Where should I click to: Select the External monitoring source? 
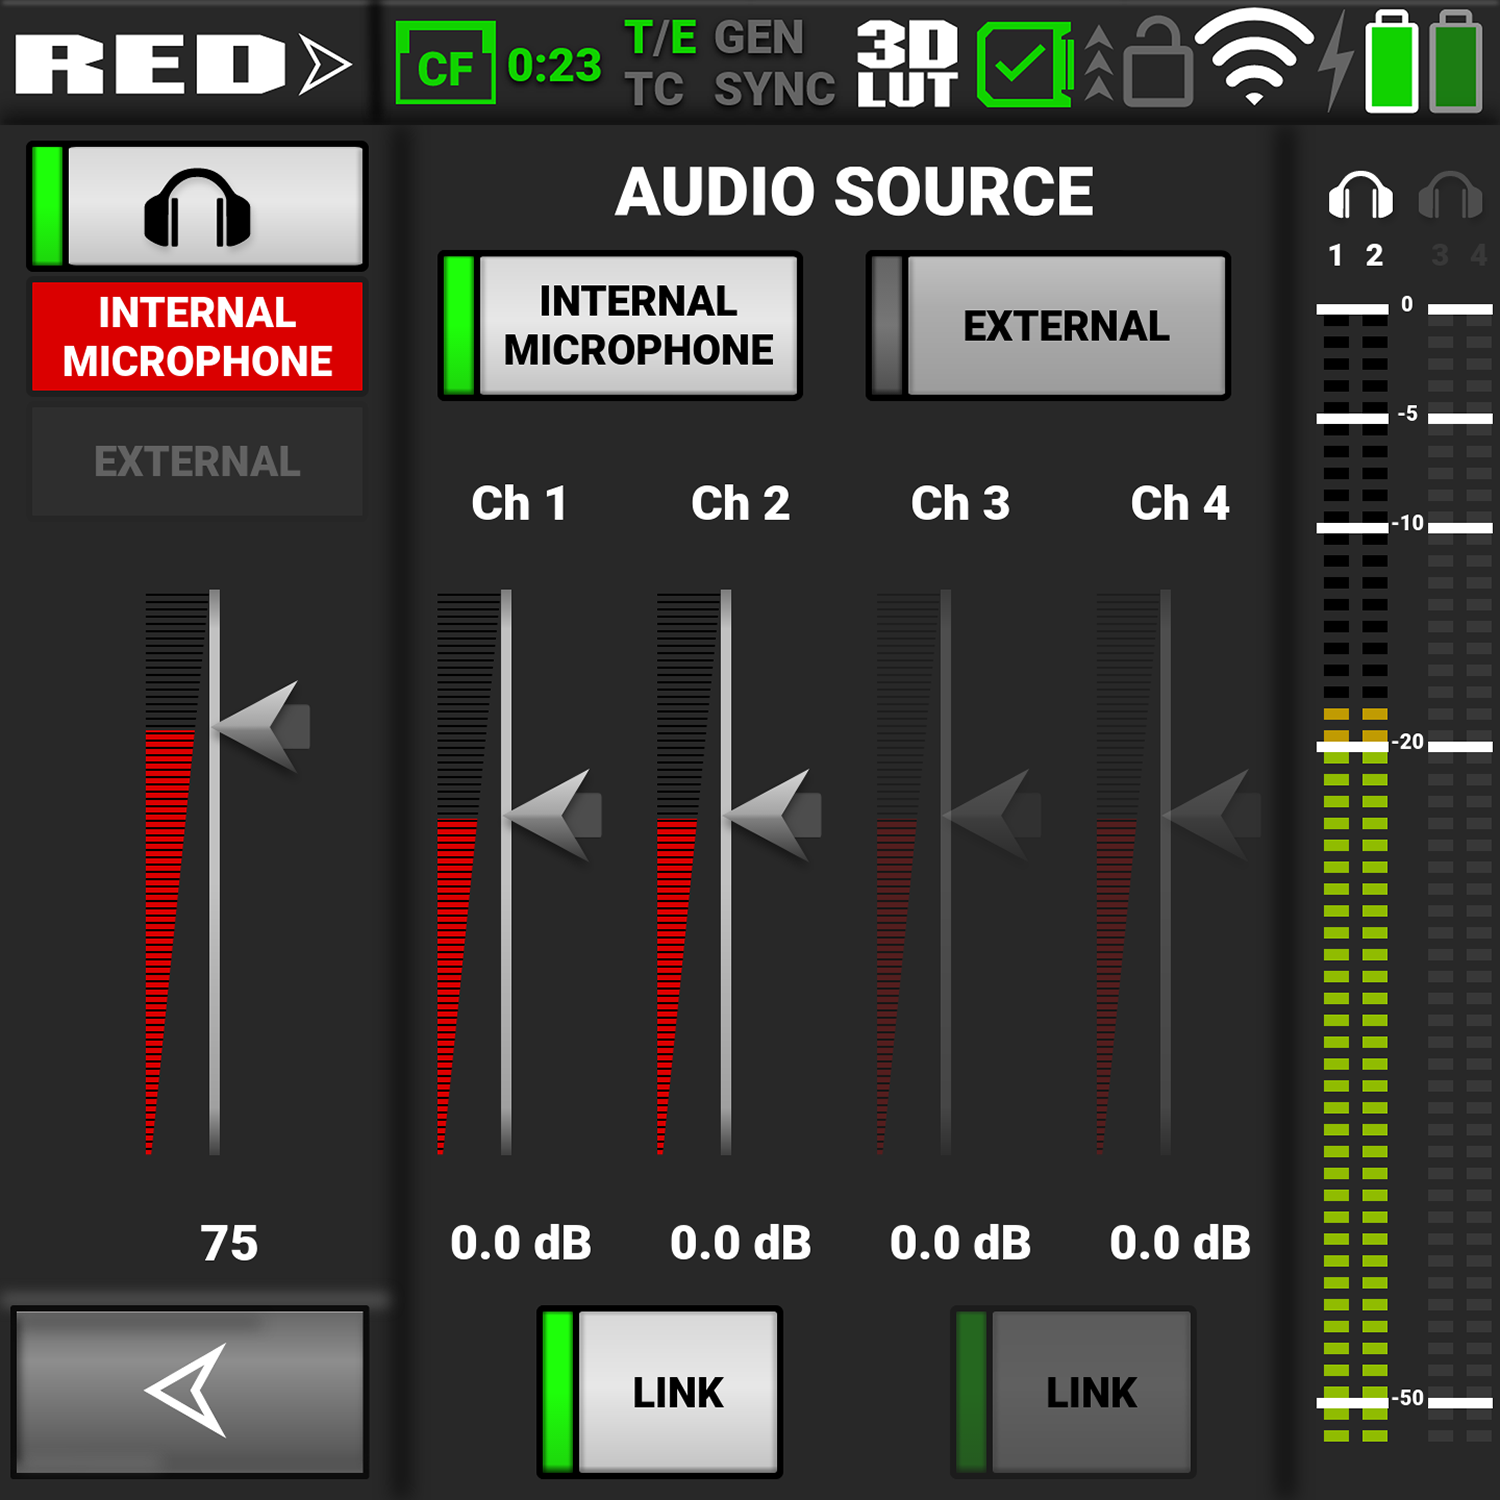coord(196,460)
